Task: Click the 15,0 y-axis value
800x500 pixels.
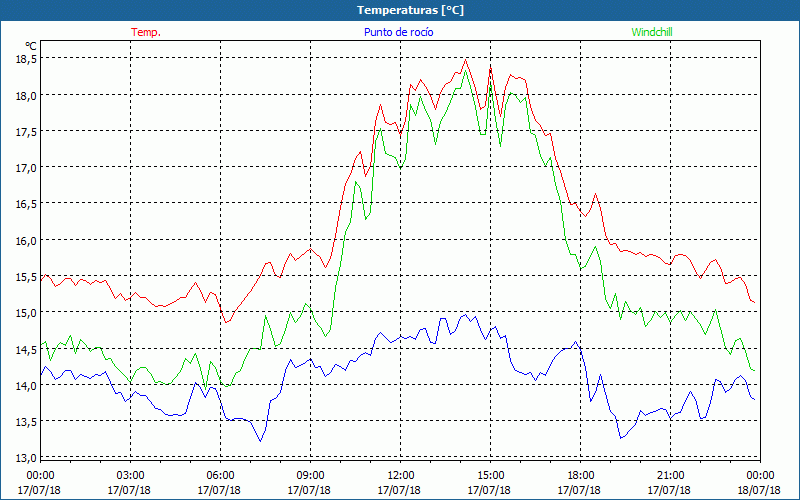Action: [26, 313]
